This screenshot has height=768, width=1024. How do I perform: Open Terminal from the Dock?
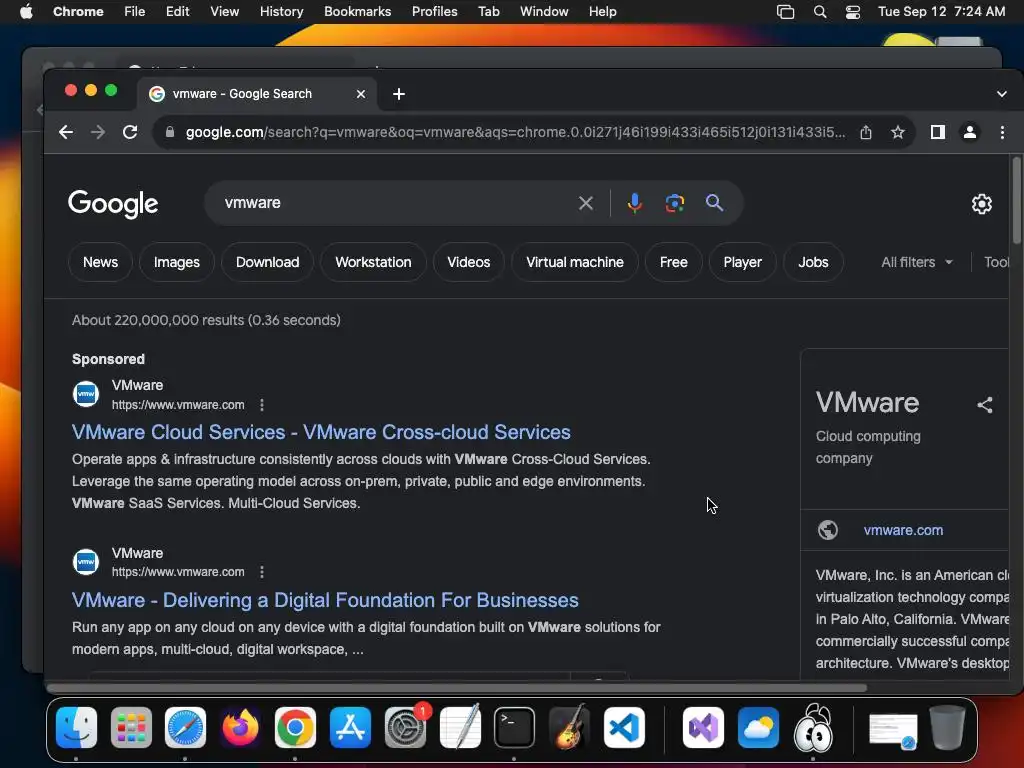point(515,728)
